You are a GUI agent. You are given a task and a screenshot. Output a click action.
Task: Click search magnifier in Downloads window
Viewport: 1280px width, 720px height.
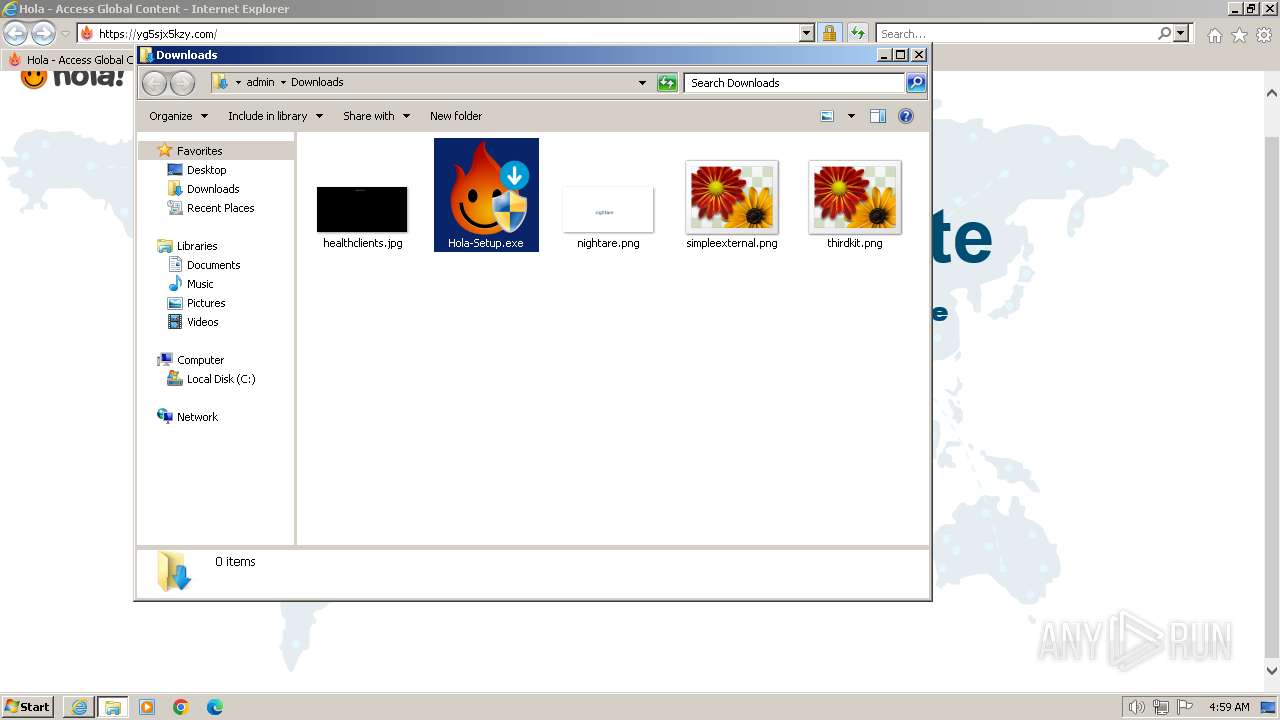[916, 83]
